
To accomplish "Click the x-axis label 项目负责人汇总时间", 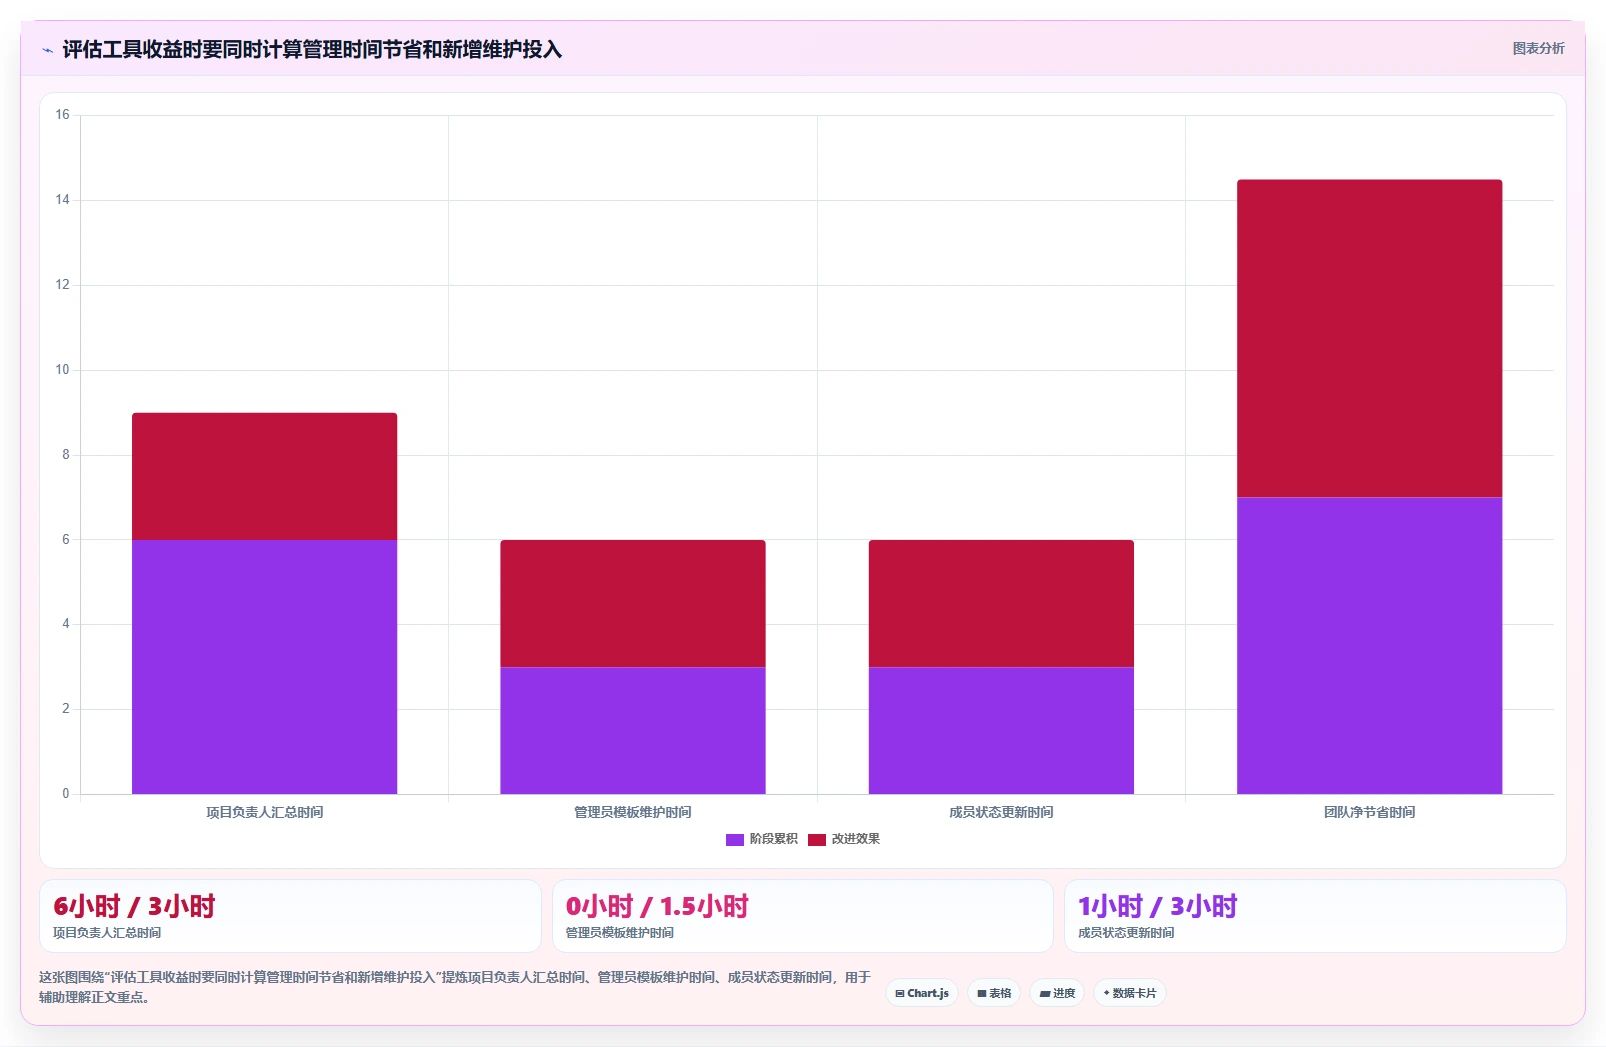I will click(x=265, y=812).
